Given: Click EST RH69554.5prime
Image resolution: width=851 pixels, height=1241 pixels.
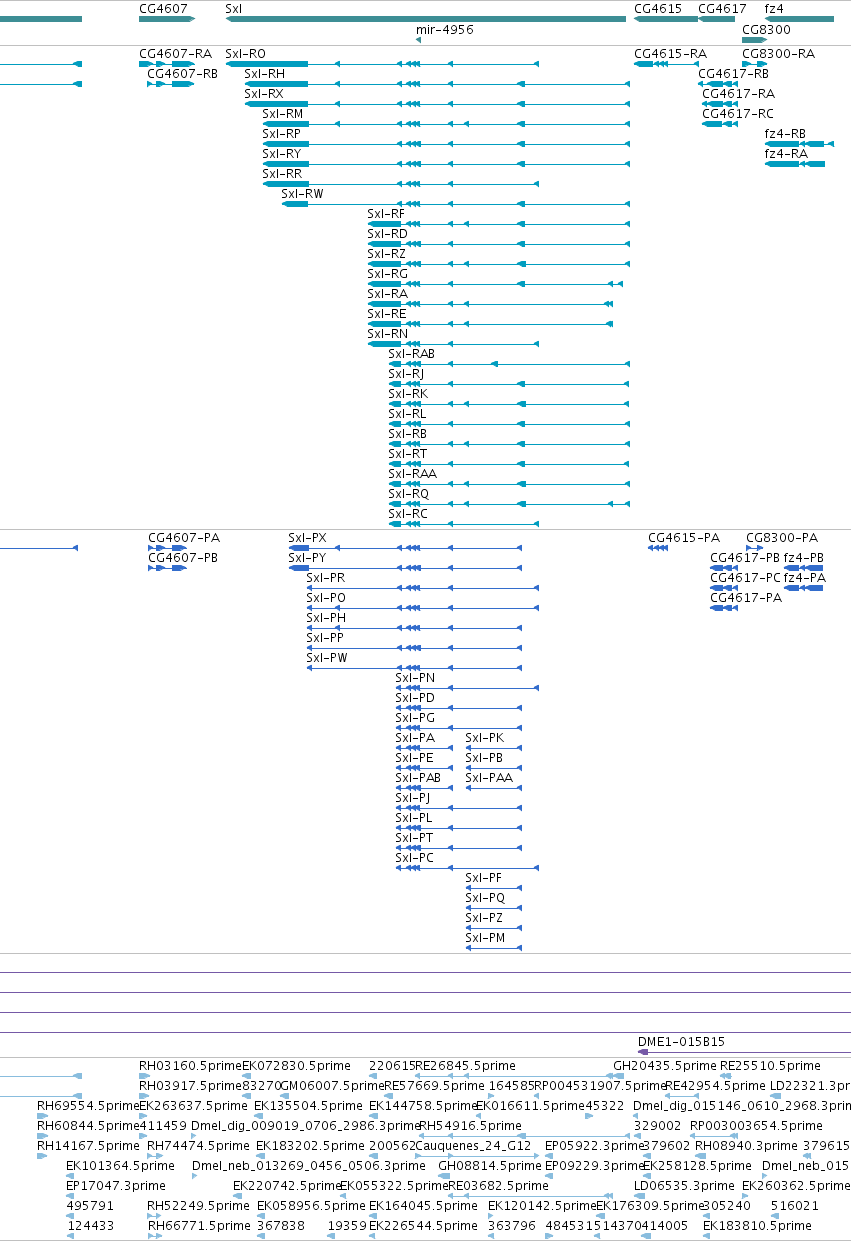Looking at the screenshot, I should point(88,1105).
